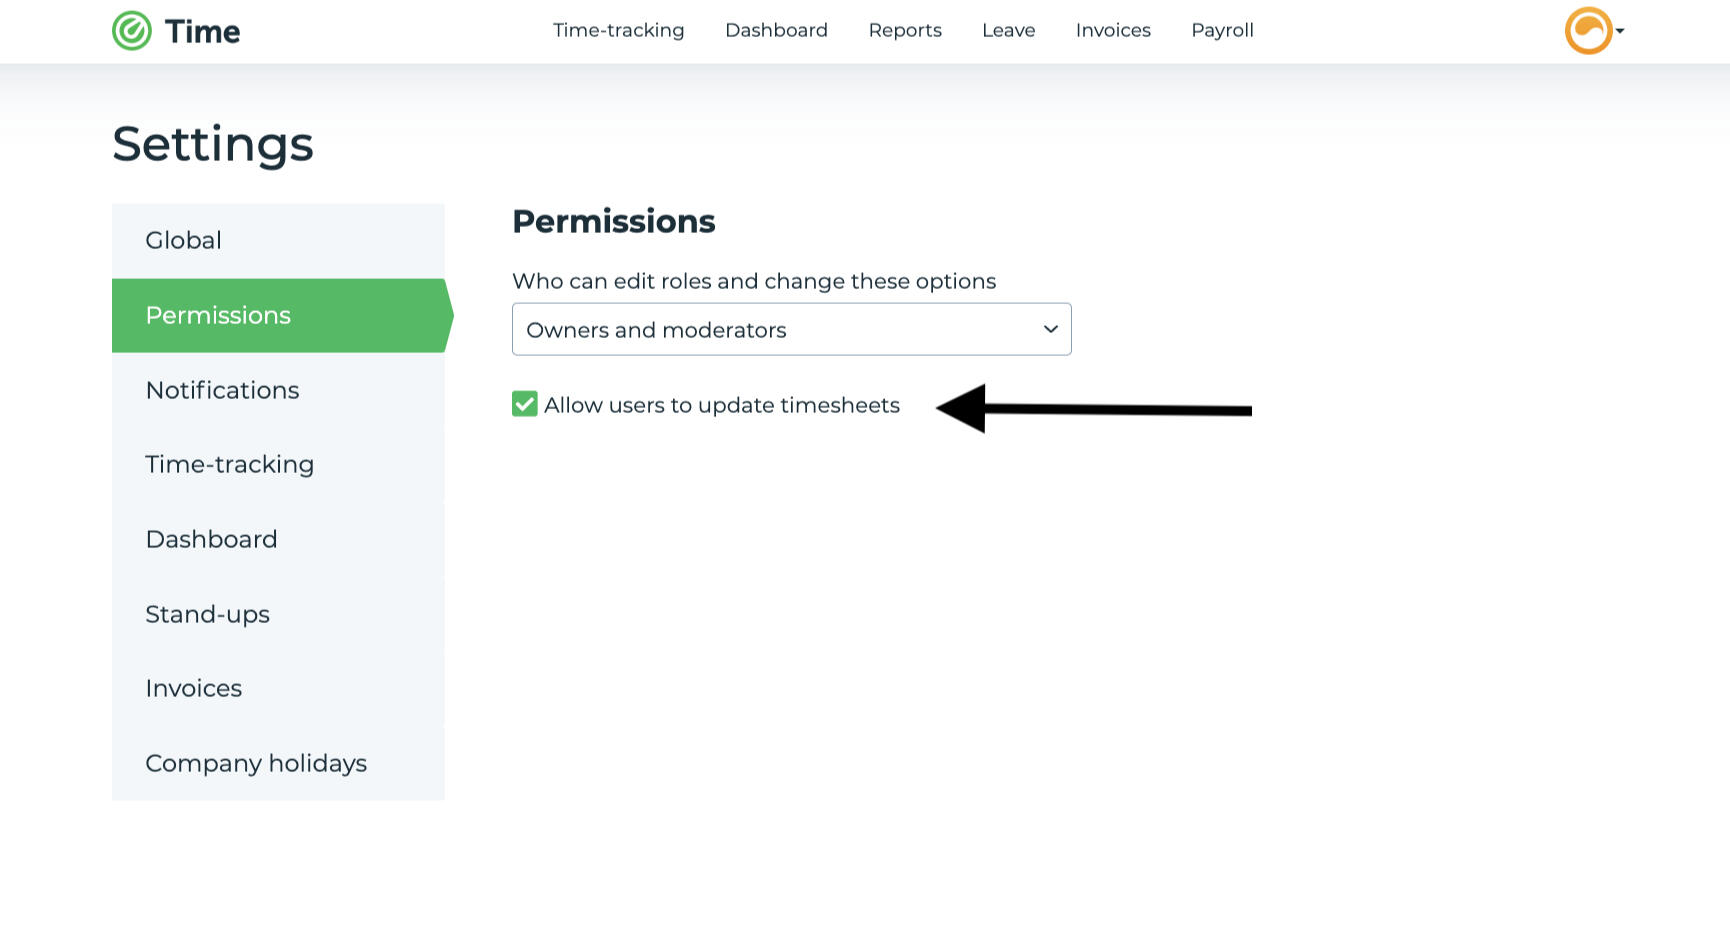Image resolution: width=1730 pixels, height=941 pixels.
Task: Open the Leave page
Action: pos(1008,30)
